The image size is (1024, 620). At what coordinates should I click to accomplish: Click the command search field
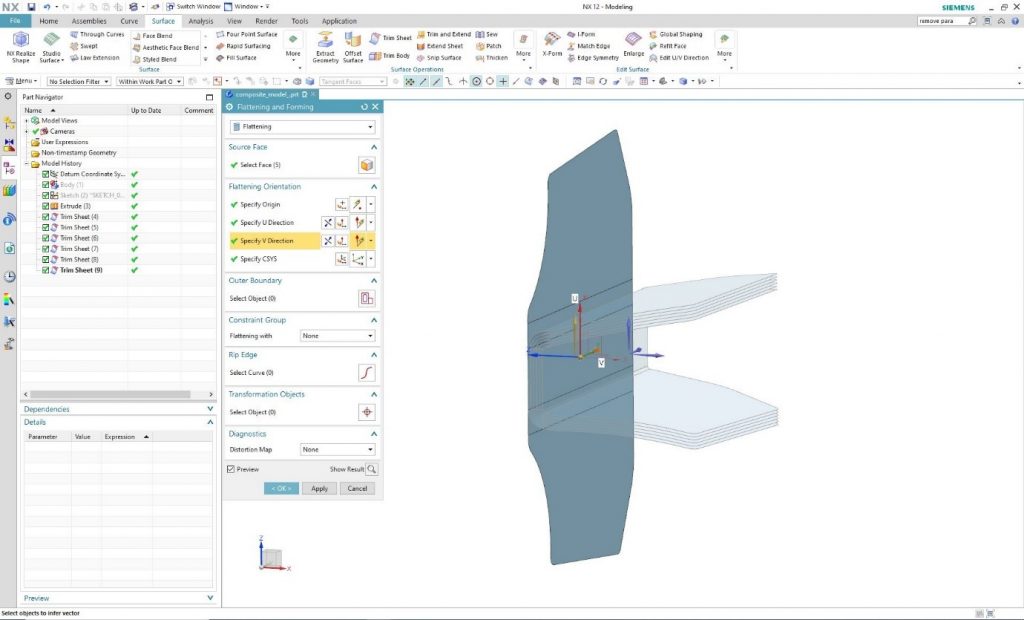click(x=941, y=20)
